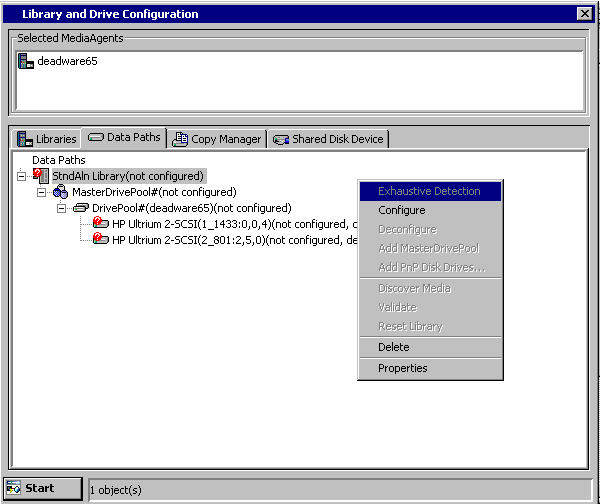
Task: Click the DrivePool#(deadware65) drive icon
Action: (81, 208)
